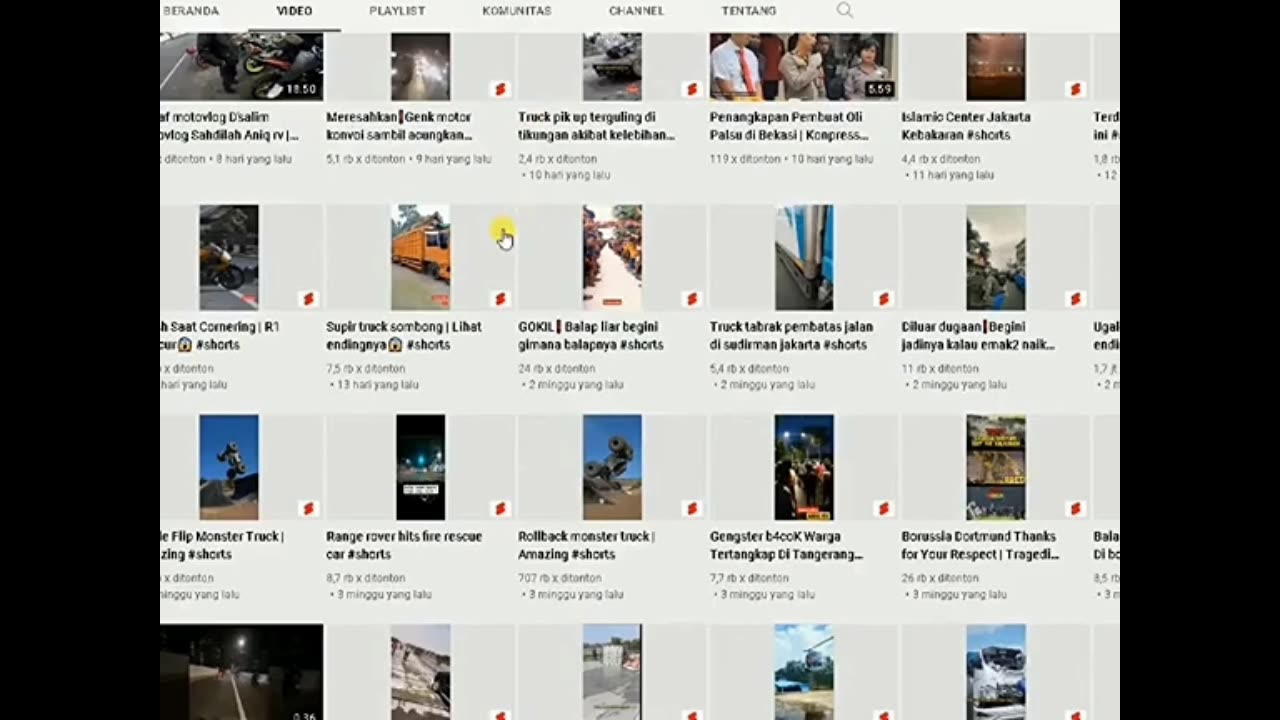This screenshot has width=1280, height=720.
Task: Open 'Range rover hits fire rescue car' title
Action: click(404, 545)
